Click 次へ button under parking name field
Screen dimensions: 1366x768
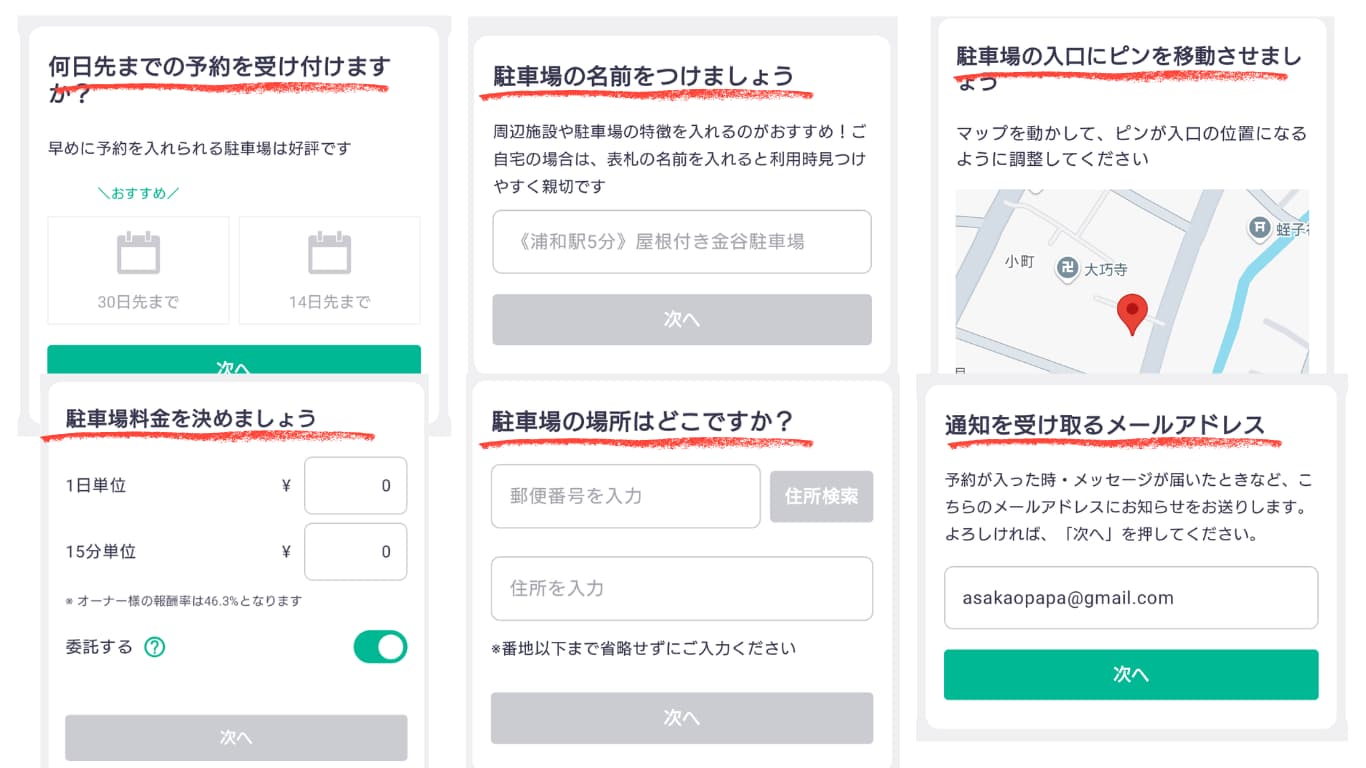point(682,320)
